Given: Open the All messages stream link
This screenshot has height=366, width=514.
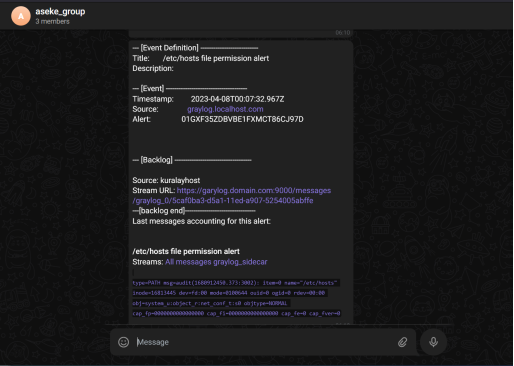Looking at the screenshot, I should click(x=188, y=262).
